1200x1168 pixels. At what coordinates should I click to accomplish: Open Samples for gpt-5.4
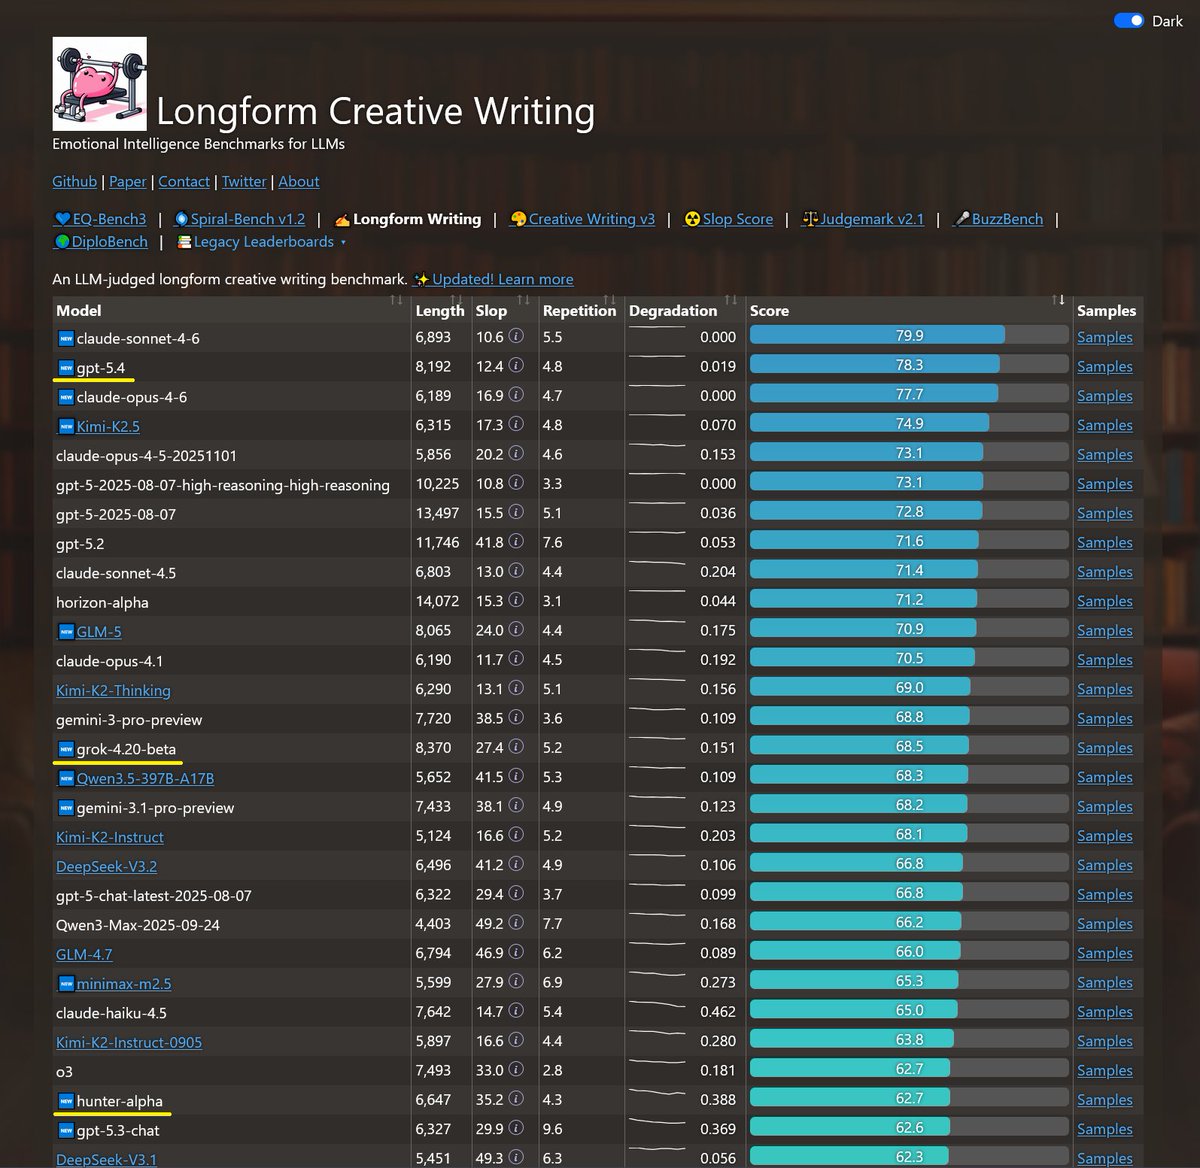(x=1105, y=366)
